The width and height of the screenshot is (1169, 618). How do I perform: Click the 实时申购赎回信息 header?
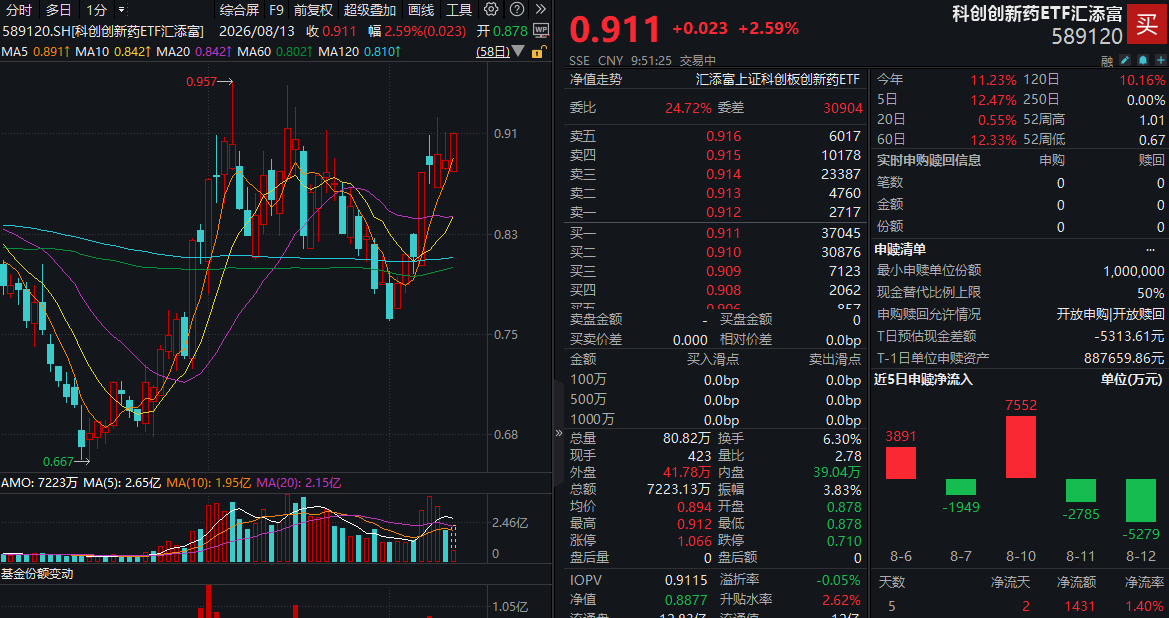click(929, 160)
